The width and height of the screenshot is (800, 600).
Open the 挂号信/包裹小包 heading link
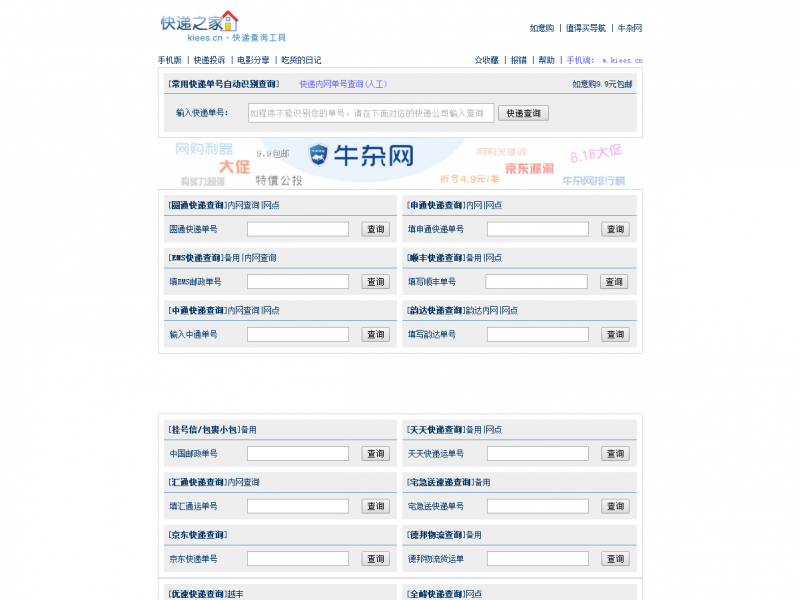pos(204,430)
